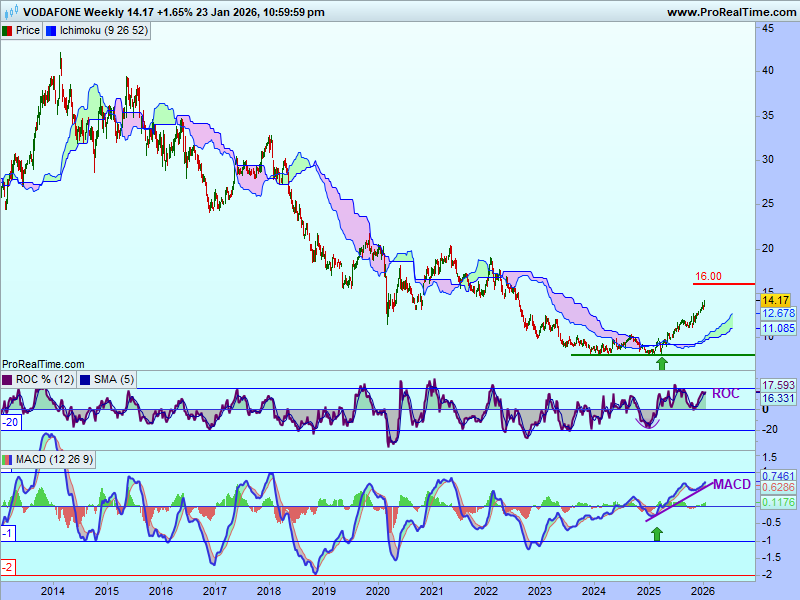
Task: Click the green 0.1176 MACD histogram tag
Action: click(x=777, y=502)
